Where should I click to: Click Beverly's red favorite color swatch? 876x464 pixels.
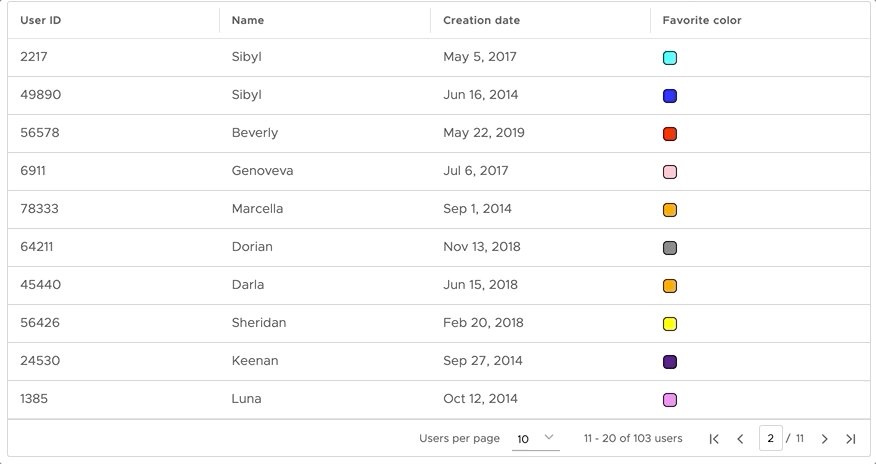670,134
